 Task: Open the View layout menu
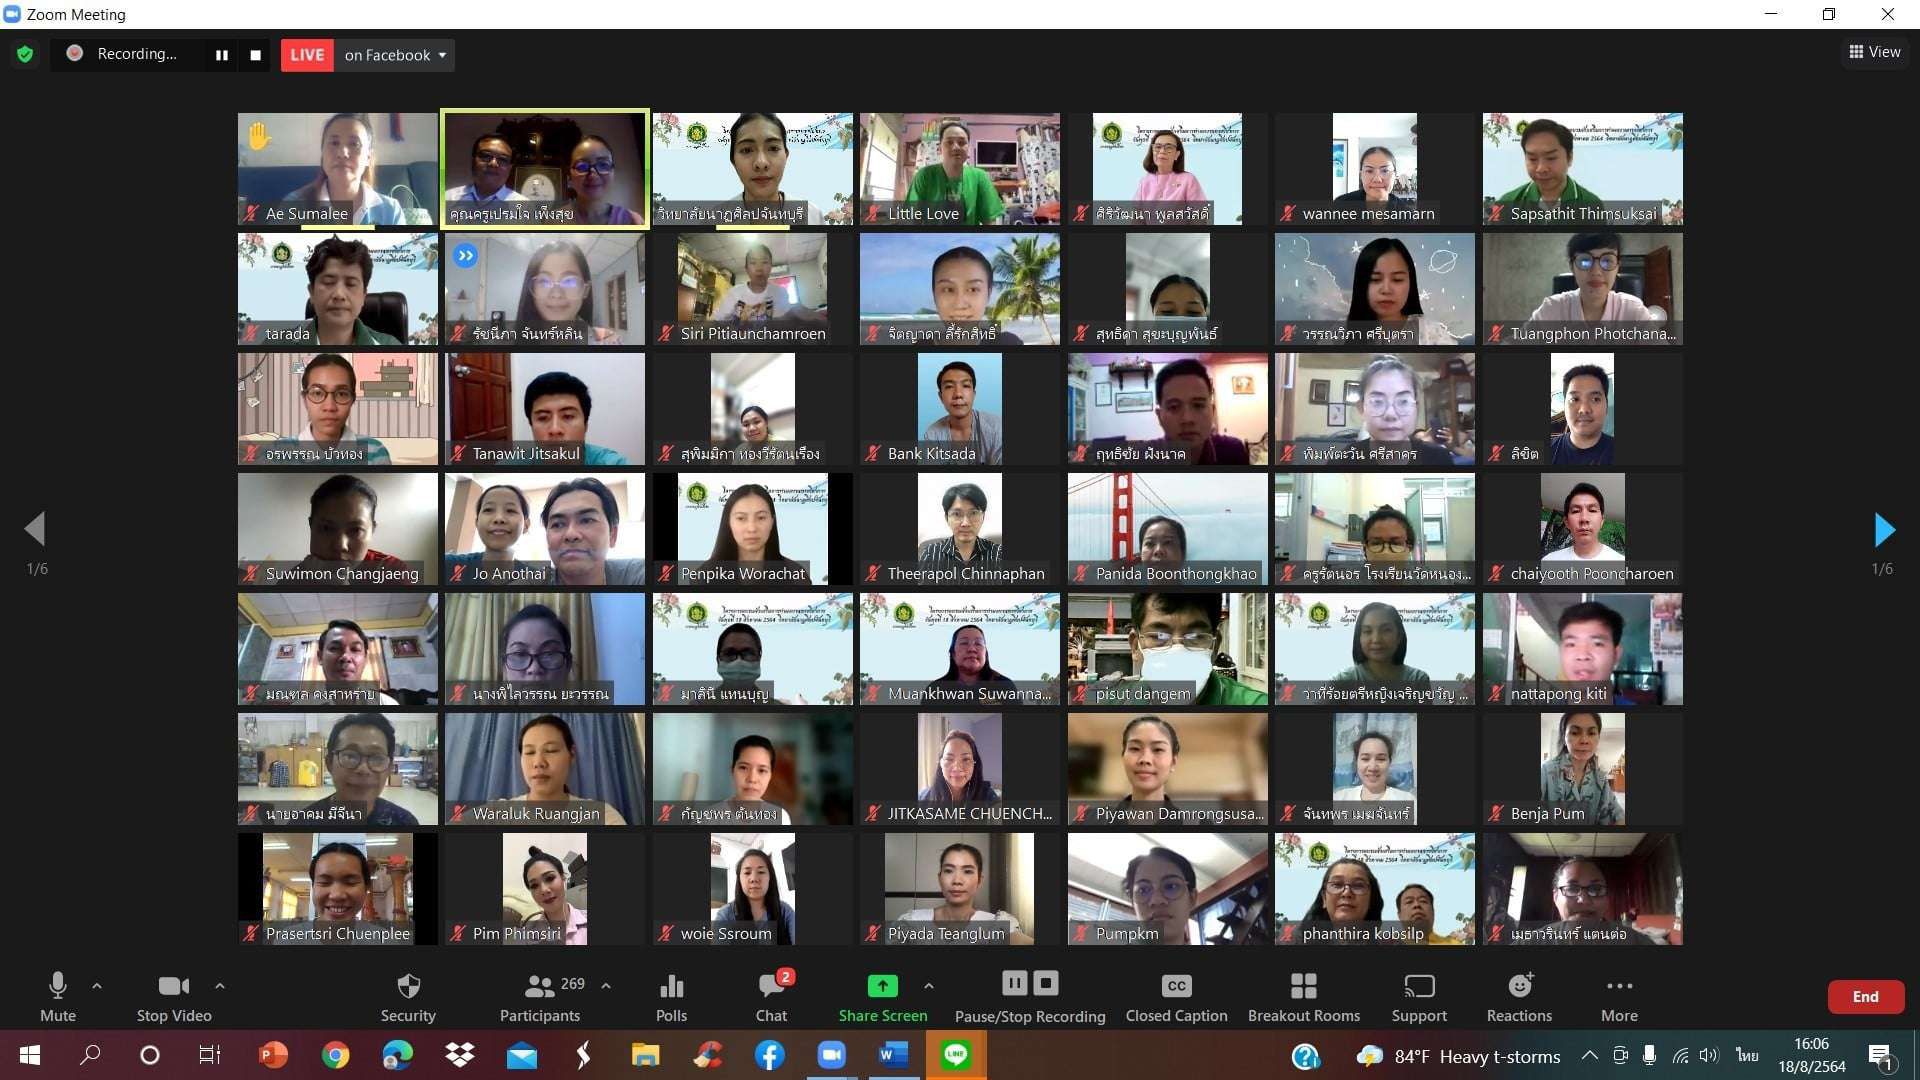point(1874,52)
